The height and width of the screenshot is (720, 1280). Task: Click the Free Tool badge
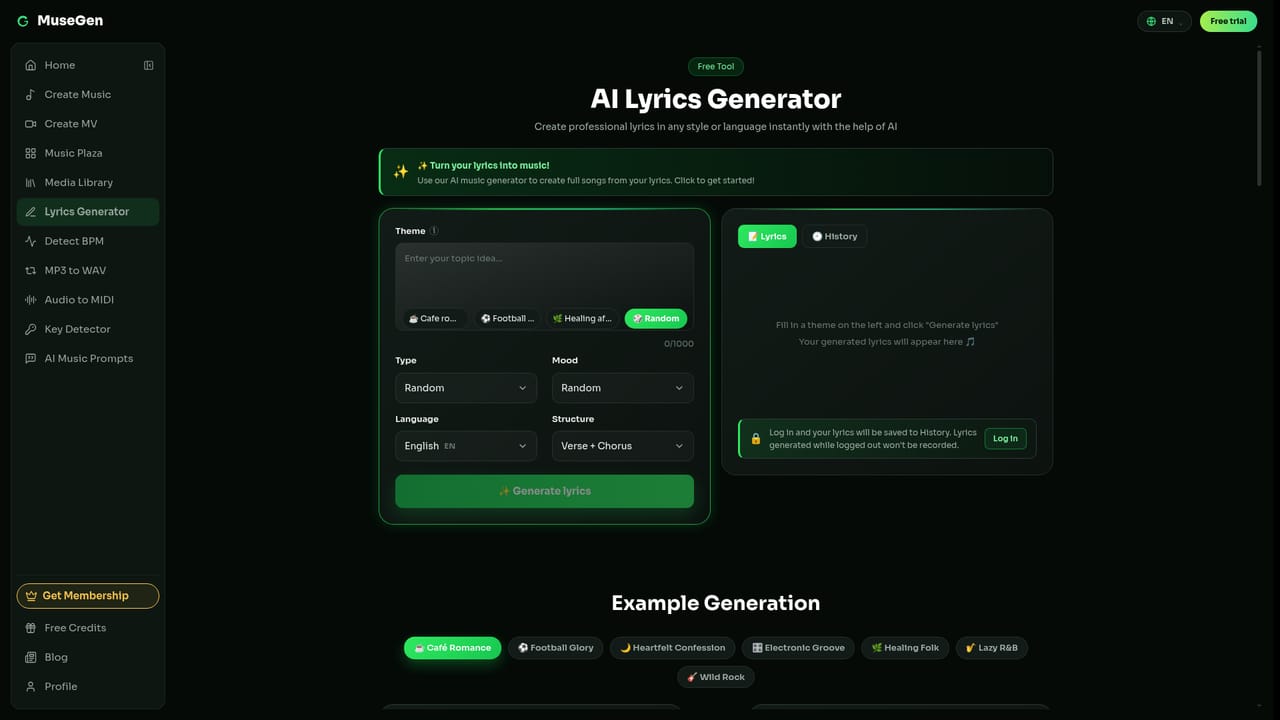click(716, 67)
